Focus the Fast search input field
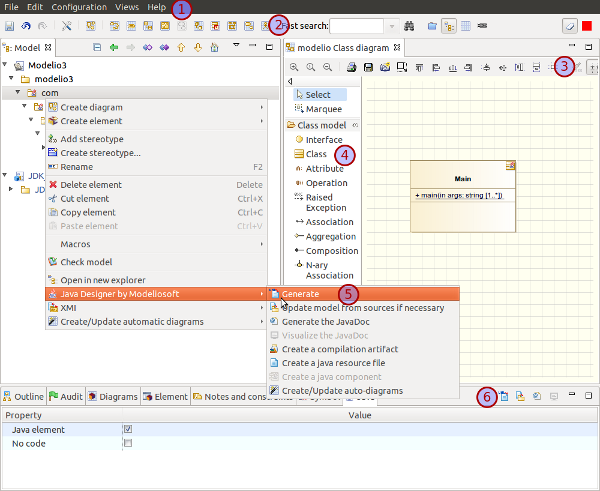Viewport: 600px width, 491px height. coord(356,26)
